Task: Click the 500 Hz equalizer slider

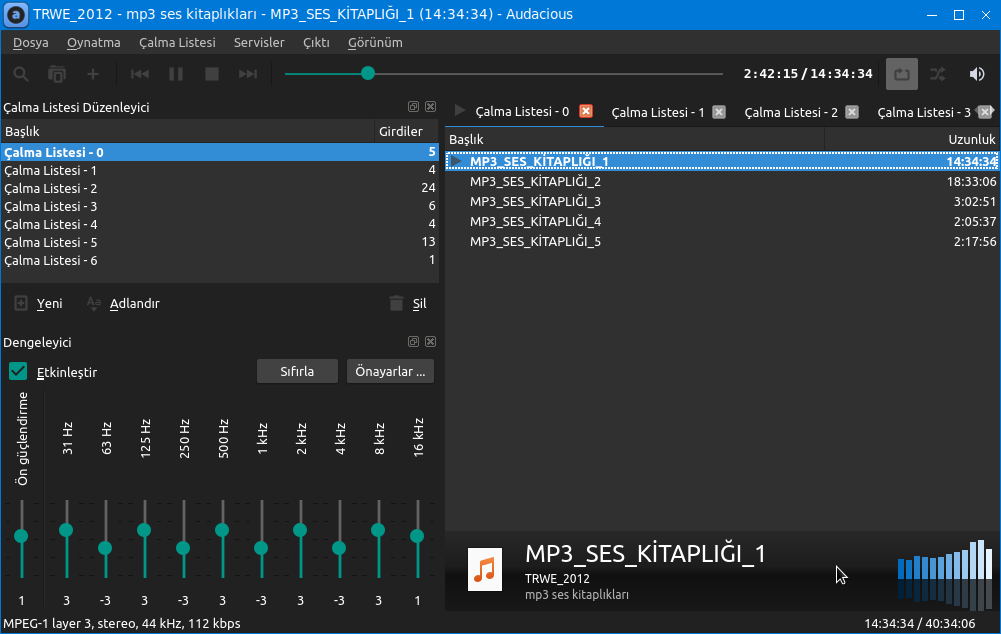Action: [x=222, y=540]
